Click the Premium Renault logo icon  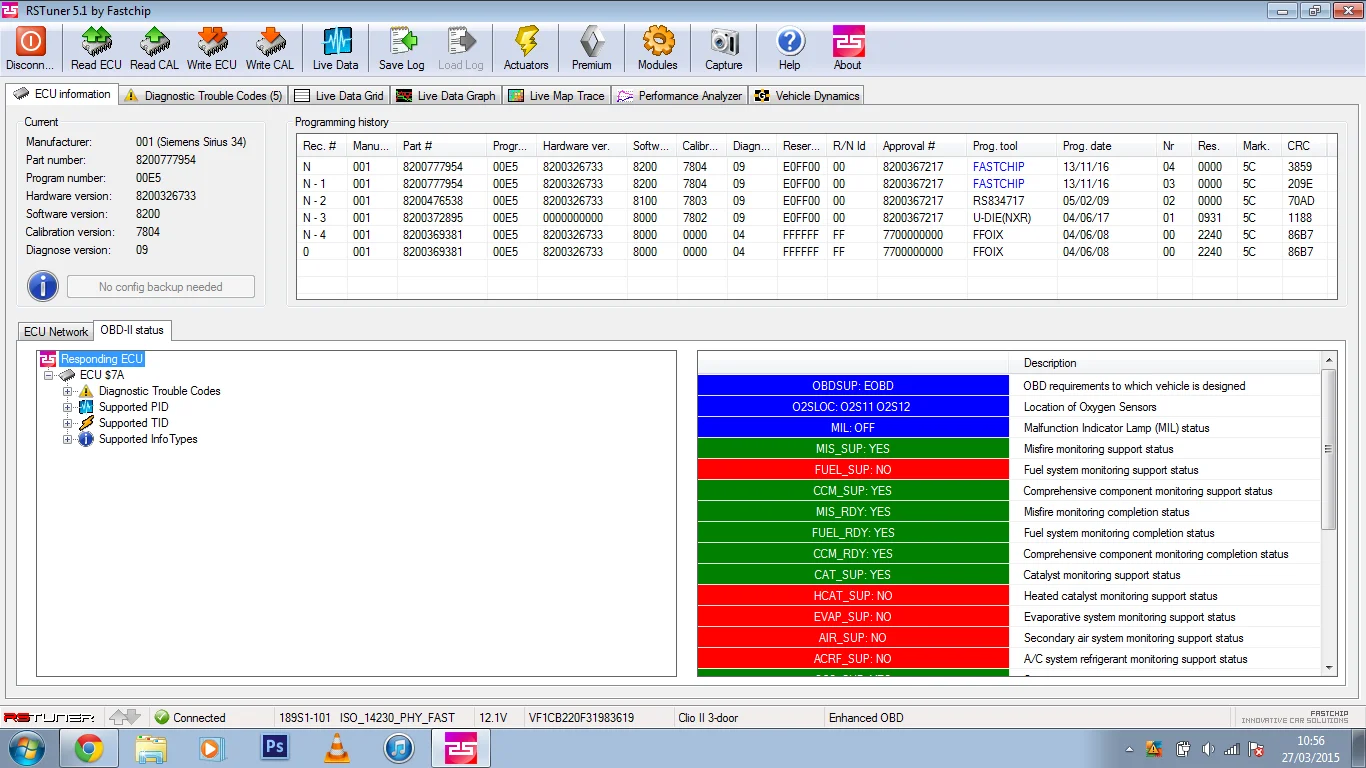[x=592, y=41]
